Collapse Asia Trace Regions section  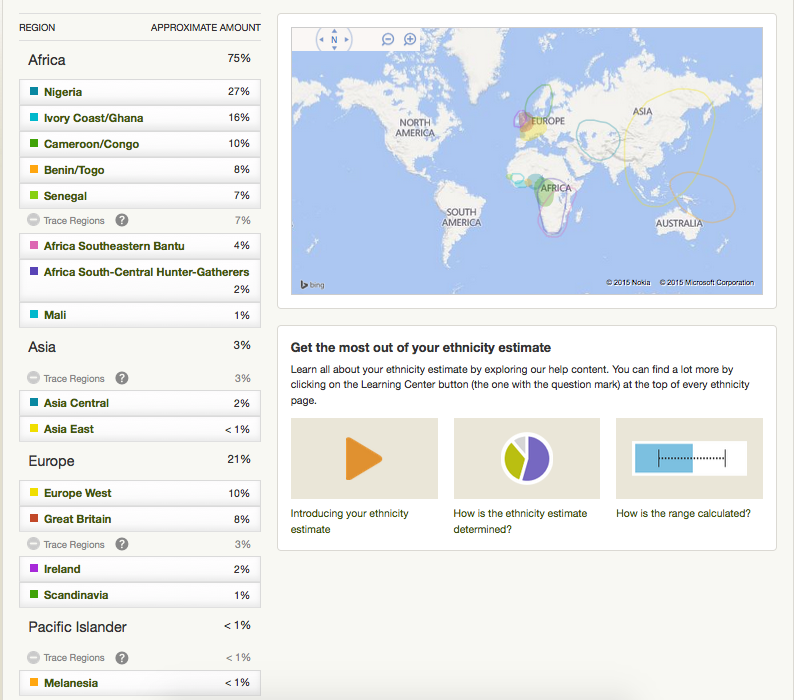33,379
